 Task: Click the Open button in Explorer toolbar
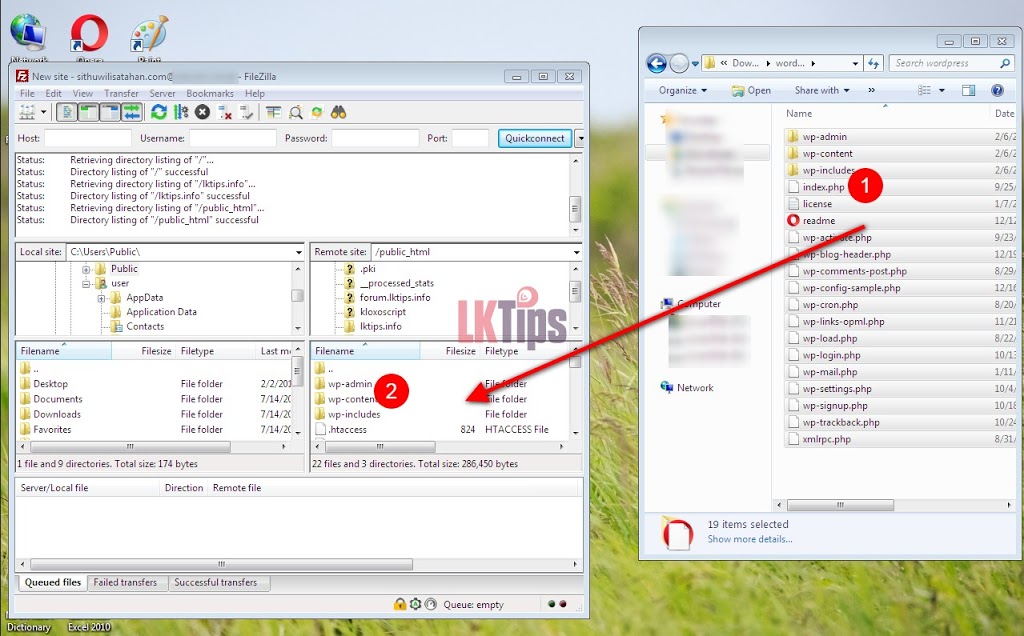(x=751, y=91)
